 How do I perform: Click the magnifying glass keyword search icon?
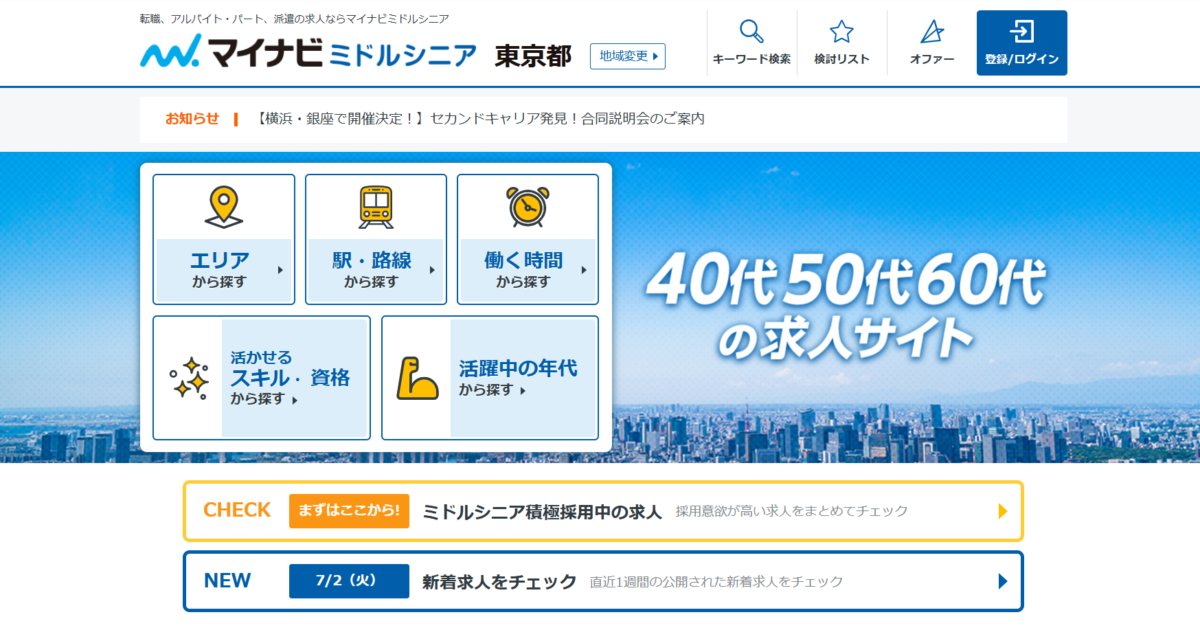[x=751, y=32]
